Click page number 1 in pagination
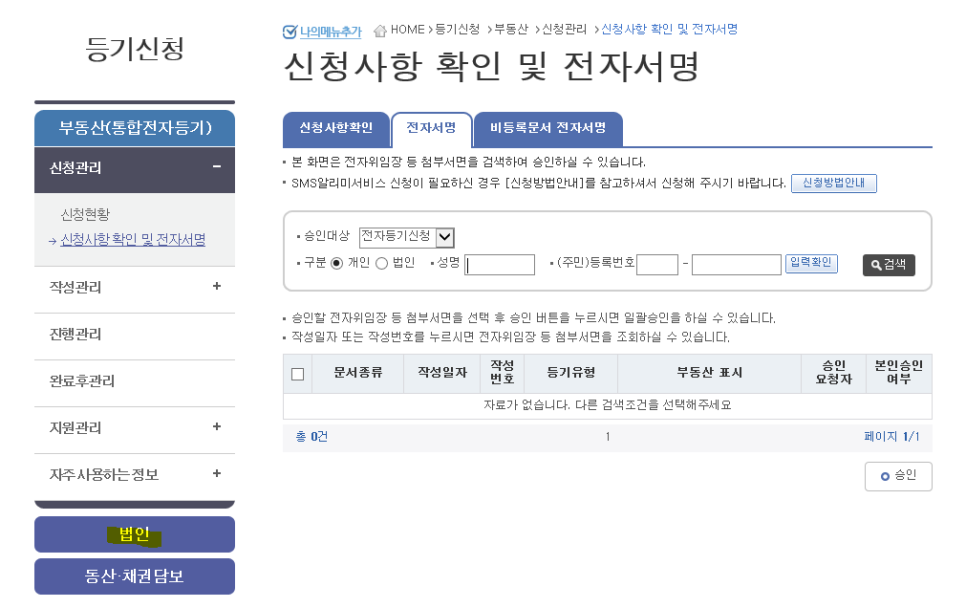The image size is (966, 608). (607, 437)
